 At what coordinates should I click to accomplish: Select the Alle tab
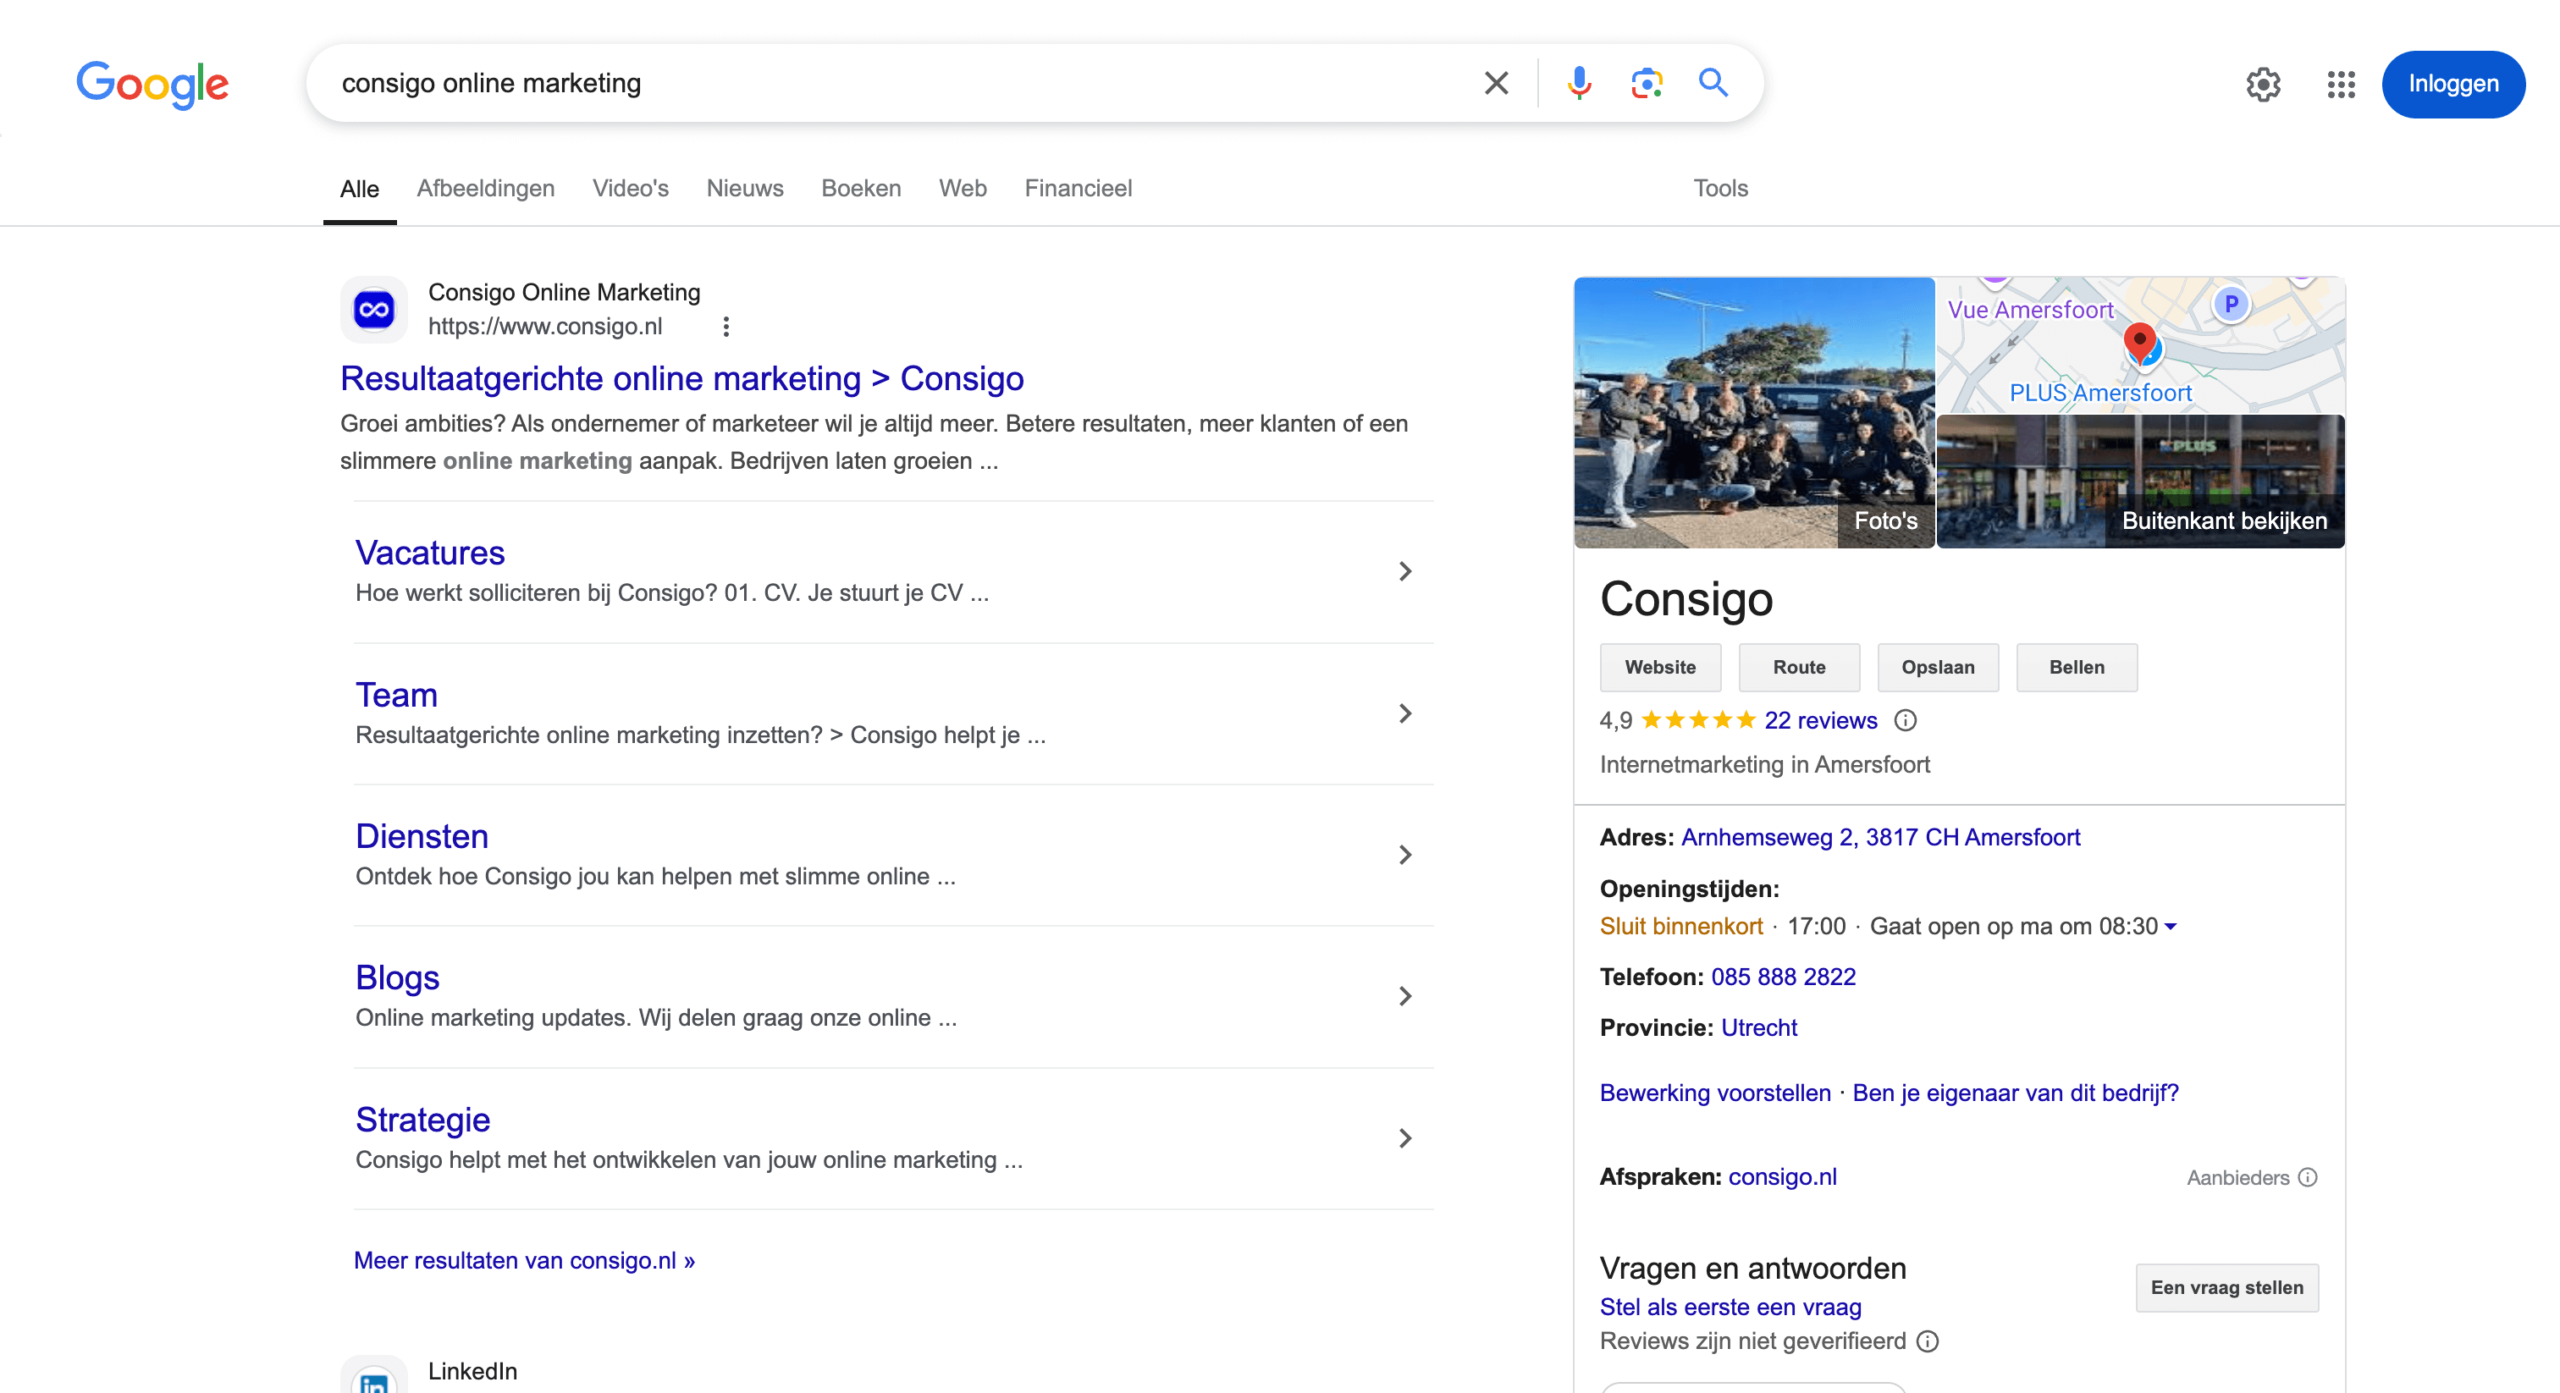click(359, 189)
